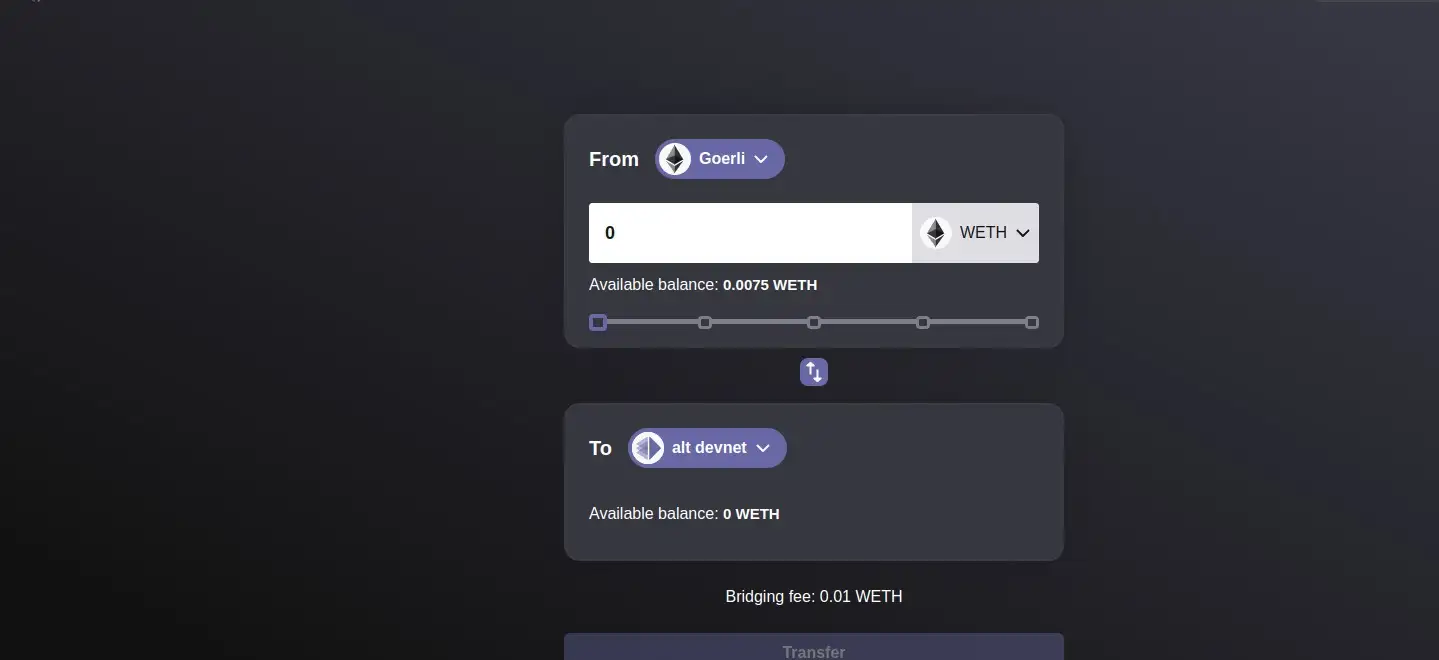The height and width of the screenshot is (660, 1439).
Task: Click the Bridging fee 0.01 WETH text
Action: click(x=814, y=597)
